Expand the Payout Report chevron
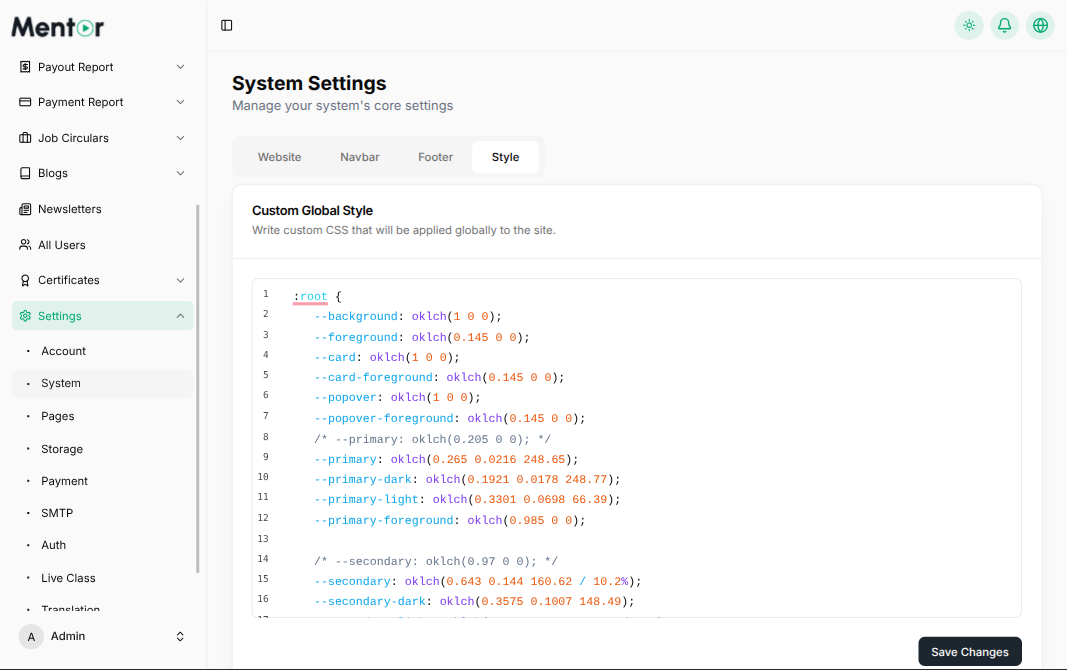Screen dimensions: 1067x670 point(180,67)
